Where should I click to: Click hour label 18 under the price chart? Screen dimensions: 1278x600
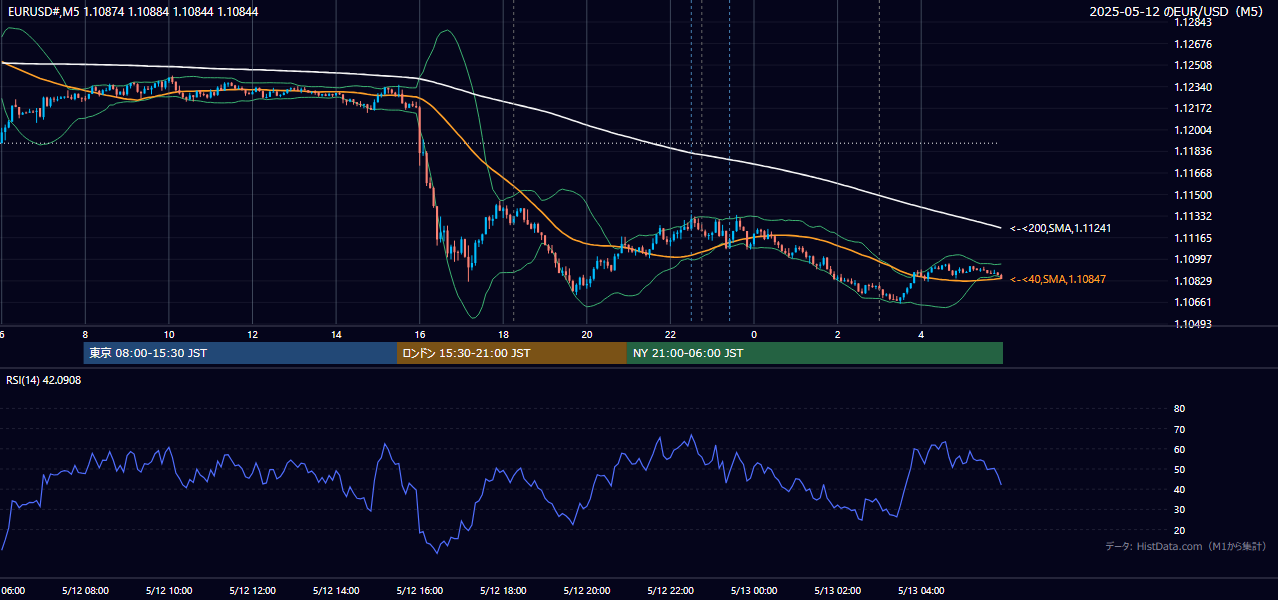pos(503,335)
